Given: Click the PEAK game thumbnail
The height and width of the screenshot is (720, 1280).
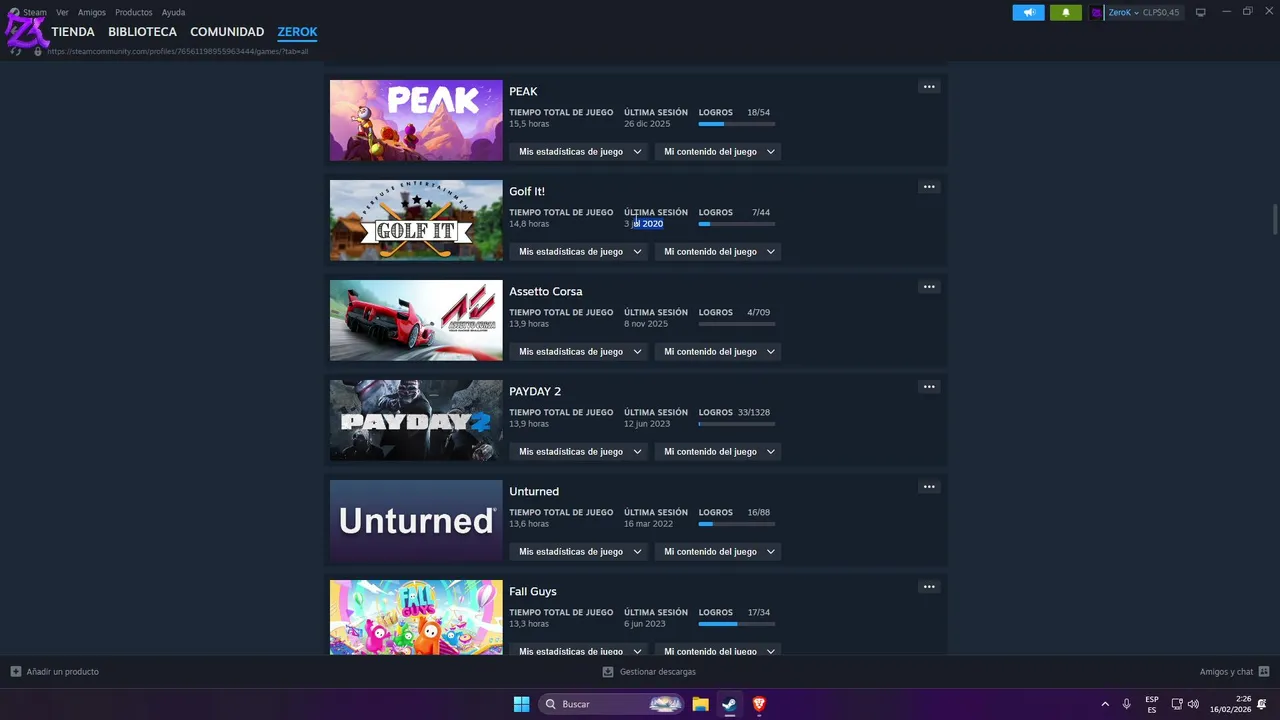Looking at the screenshot, I should coord(416,120).
